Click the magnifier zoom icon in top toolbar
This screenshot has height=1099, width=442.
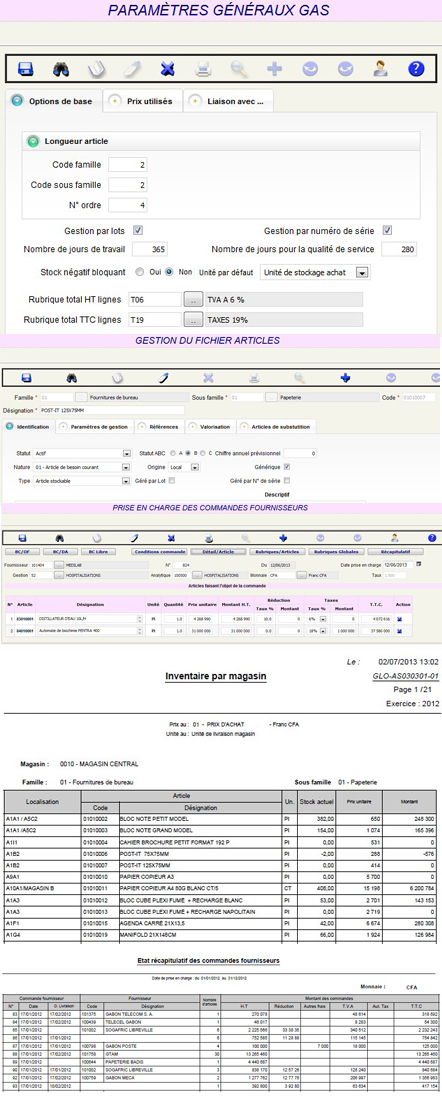[239, 69]
